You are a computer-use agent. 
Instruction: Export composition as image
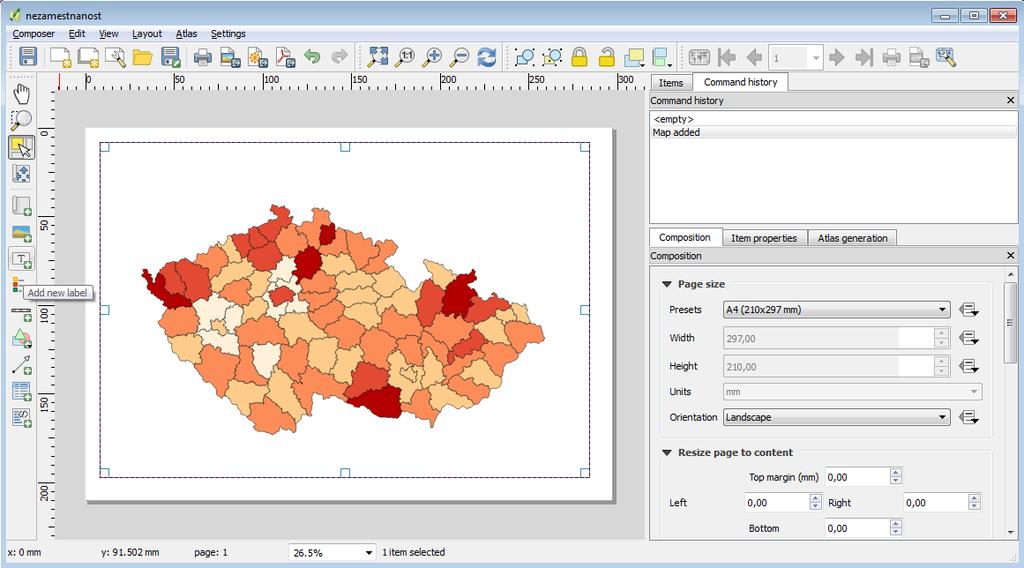[230, 57]
